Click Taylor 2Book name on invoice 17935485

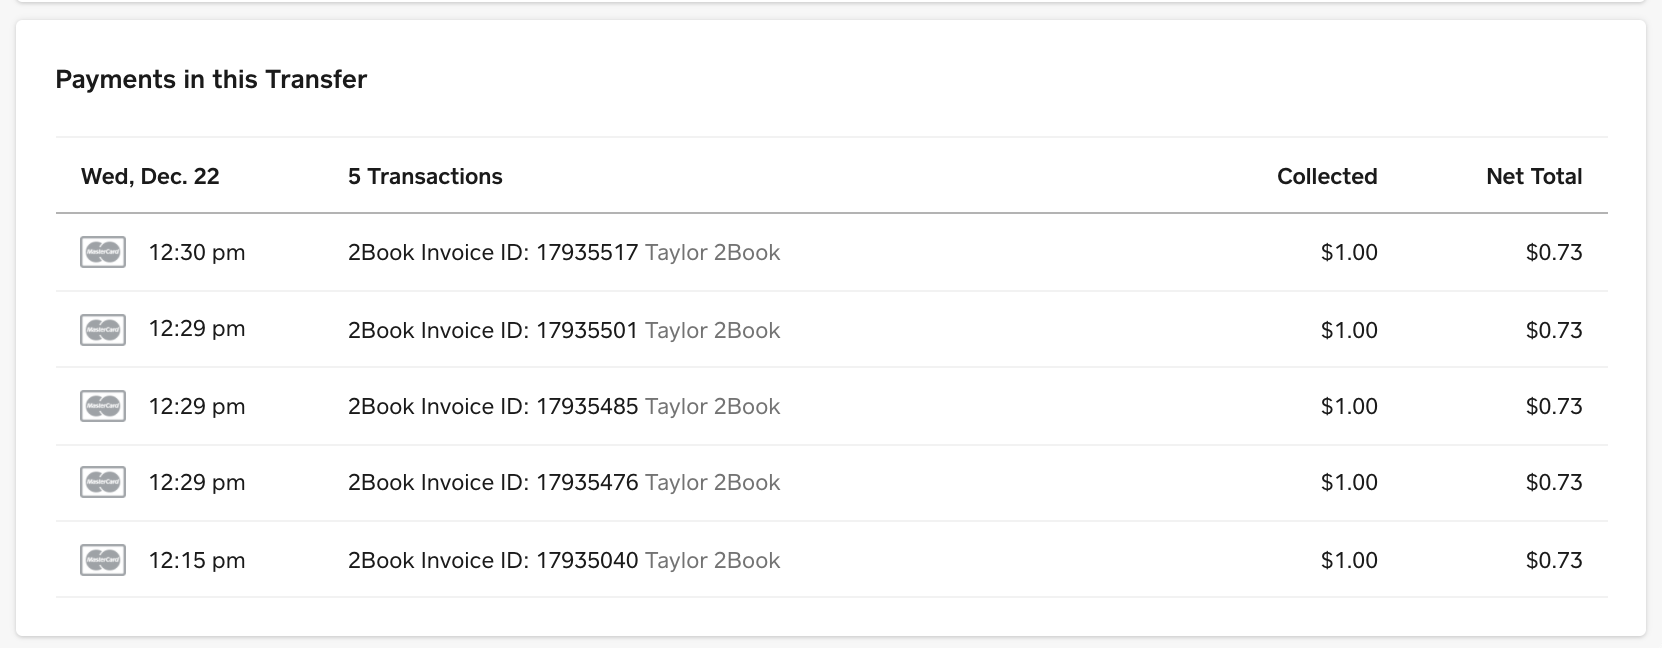(x=713, y=406)
